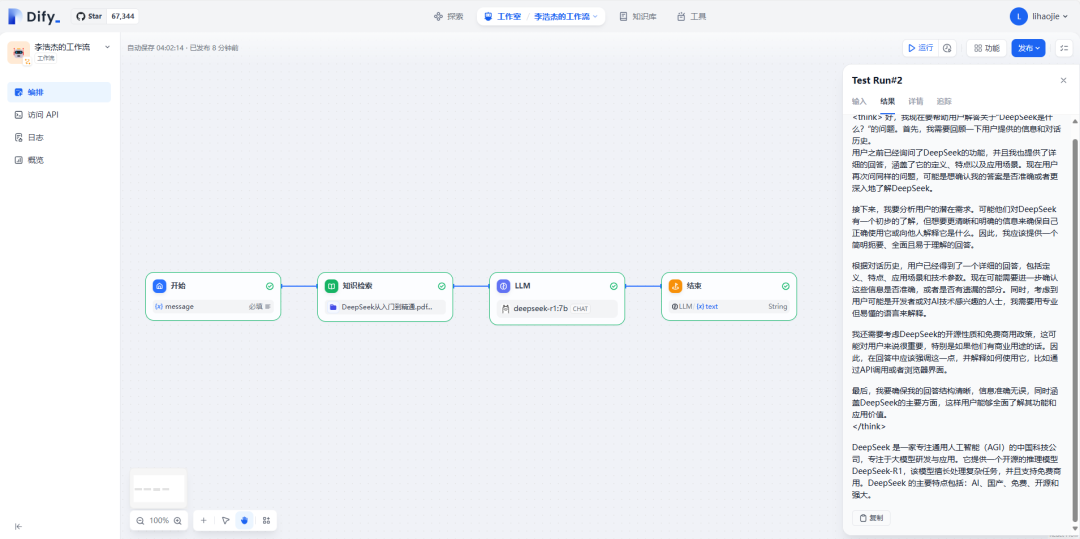
Task: Open 概览 overview in the sidebar
Action: pos(59,160)
